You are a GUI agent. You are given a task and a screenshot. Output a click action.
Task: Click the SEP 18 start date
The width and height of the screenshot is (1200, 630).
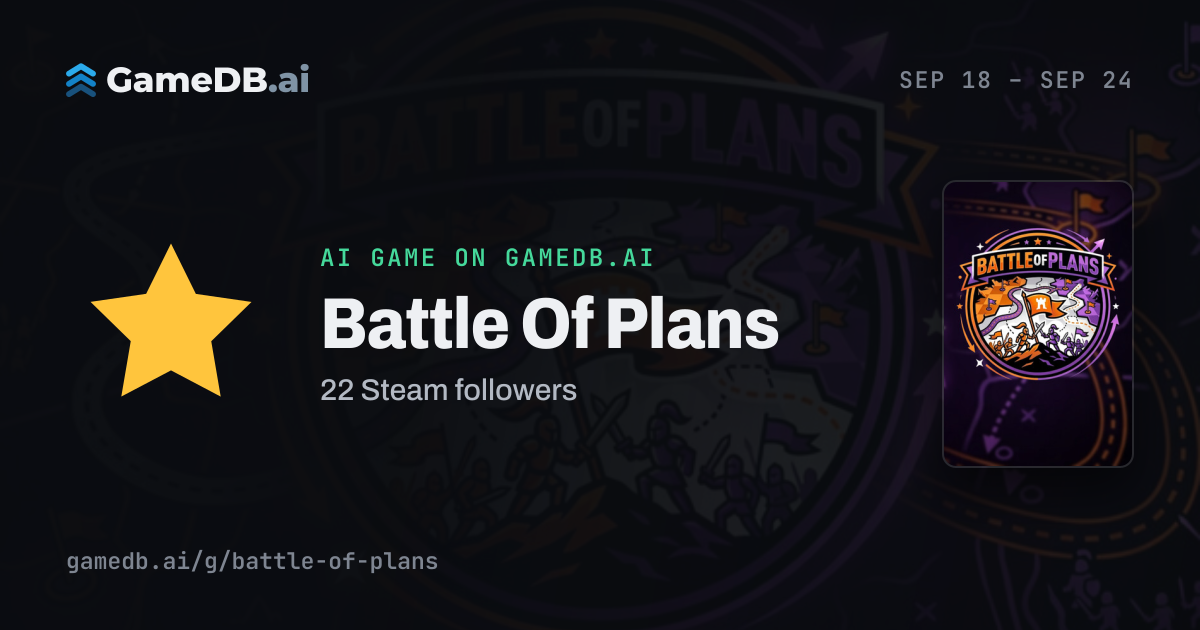[x=945, y=80]
